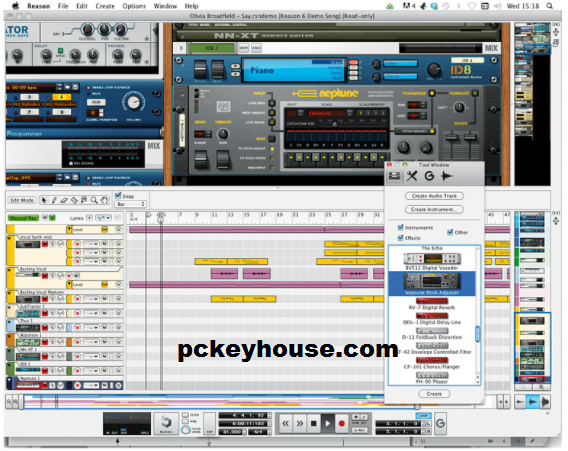Open Spotlight search in menu bar

(x=550, y=6)
